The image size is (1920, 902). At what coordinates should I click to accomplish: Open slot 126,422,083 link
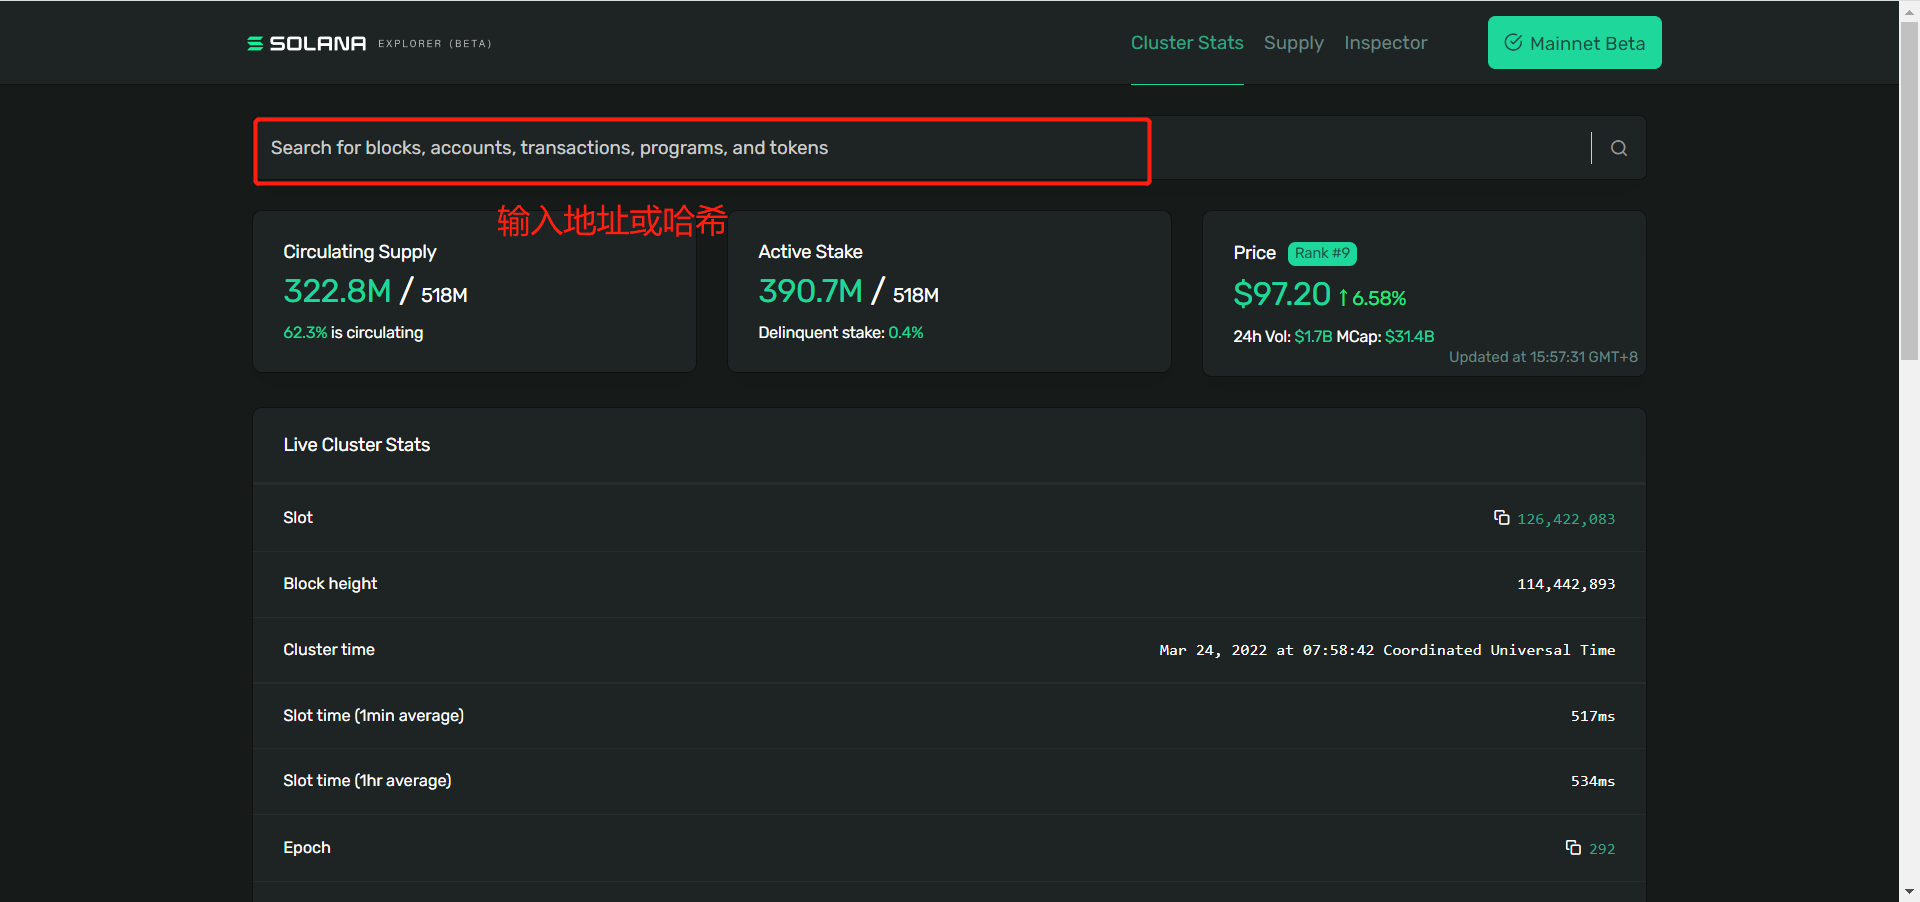pos(1565,519)
